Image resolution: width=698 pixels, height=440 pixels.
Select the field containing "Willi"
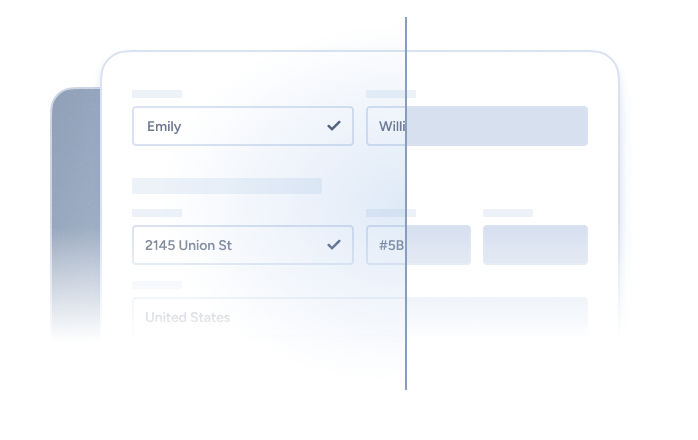pyautogui.click(x=476, y=126)
